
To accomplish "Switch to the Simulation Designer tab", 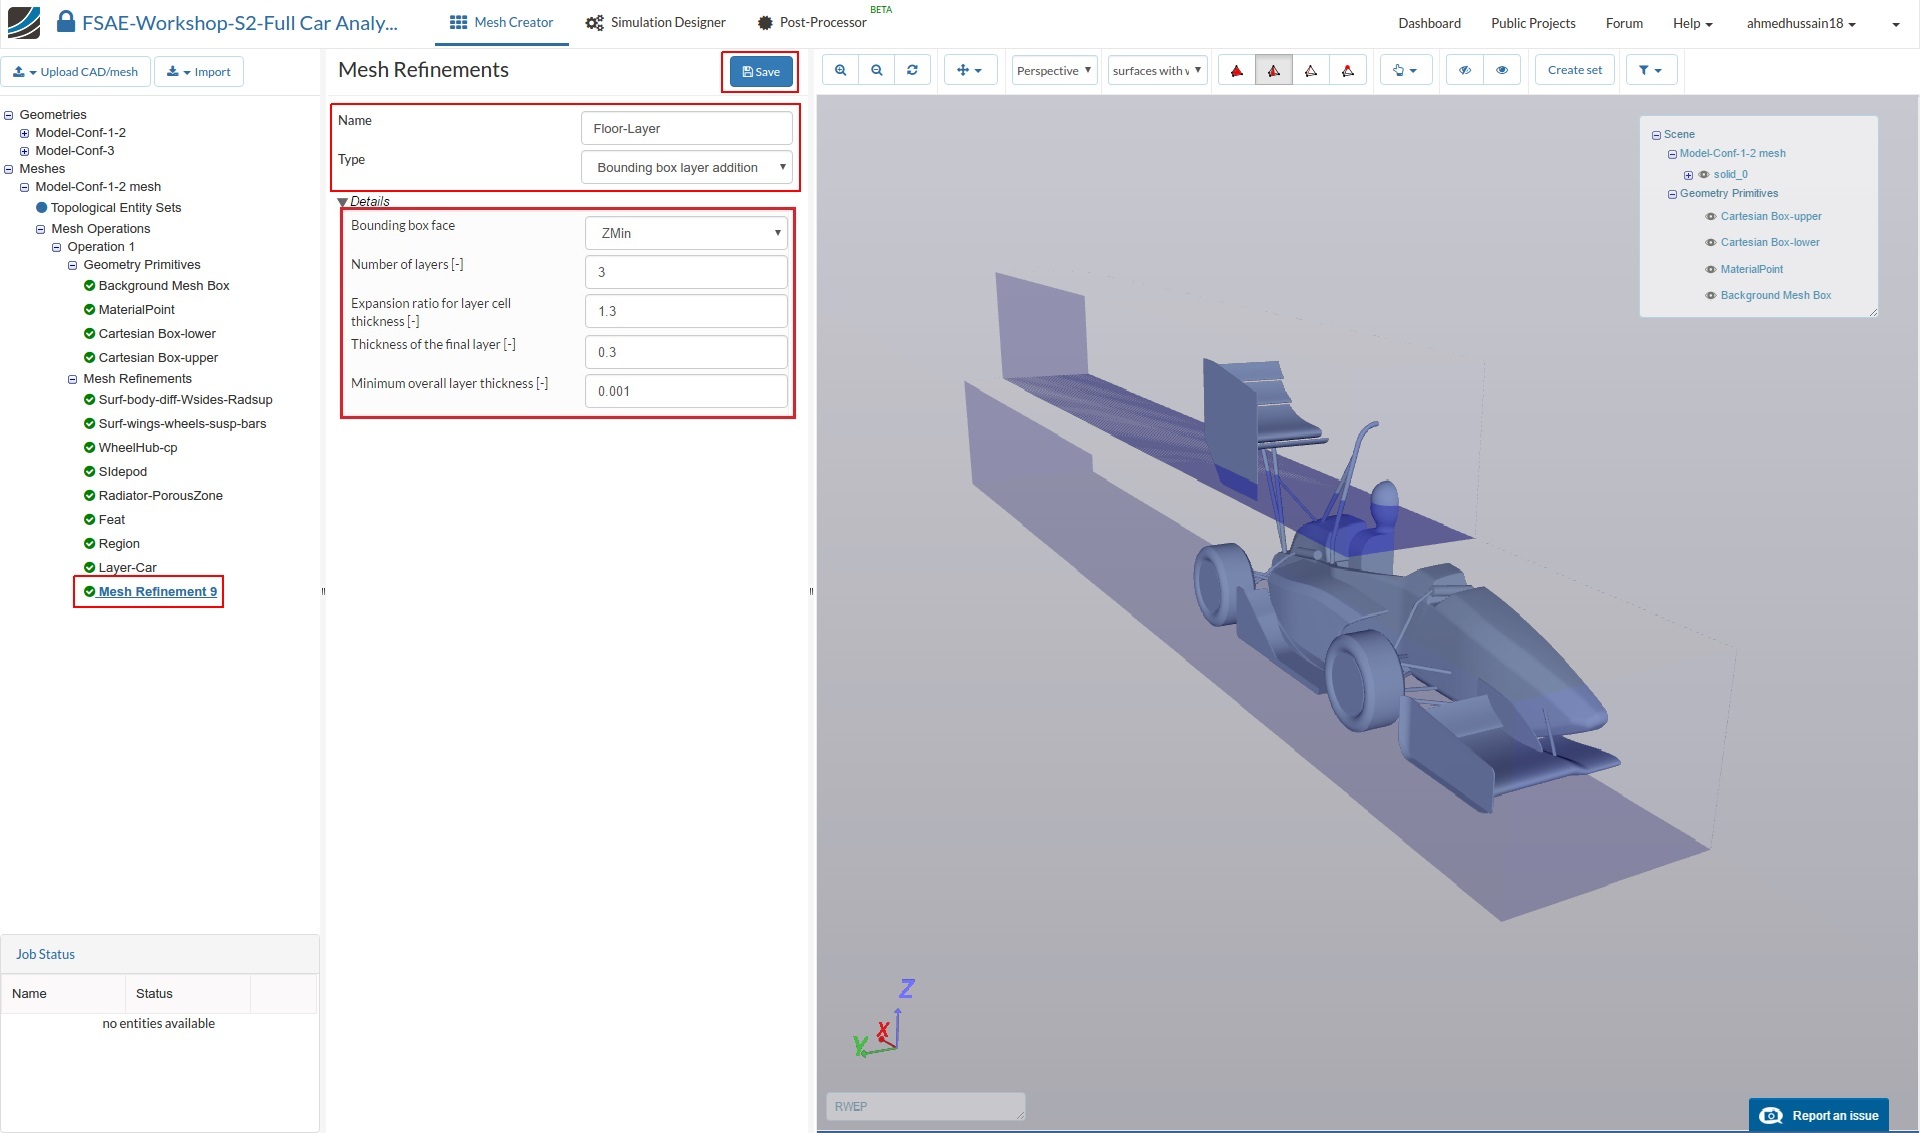I will coord(656,22).
